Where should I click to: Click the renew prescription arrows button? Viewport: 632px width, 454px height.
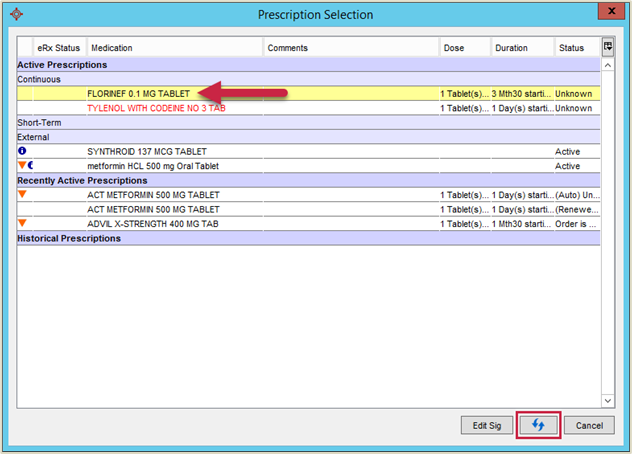point(538,425)
